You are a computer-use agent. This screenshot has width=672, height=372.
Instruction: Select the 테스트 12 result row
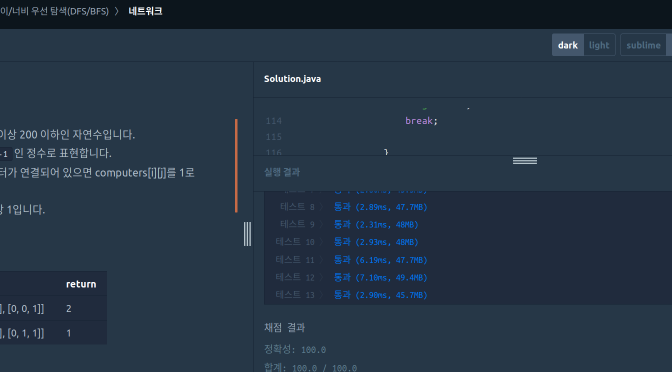coord(351,277)
